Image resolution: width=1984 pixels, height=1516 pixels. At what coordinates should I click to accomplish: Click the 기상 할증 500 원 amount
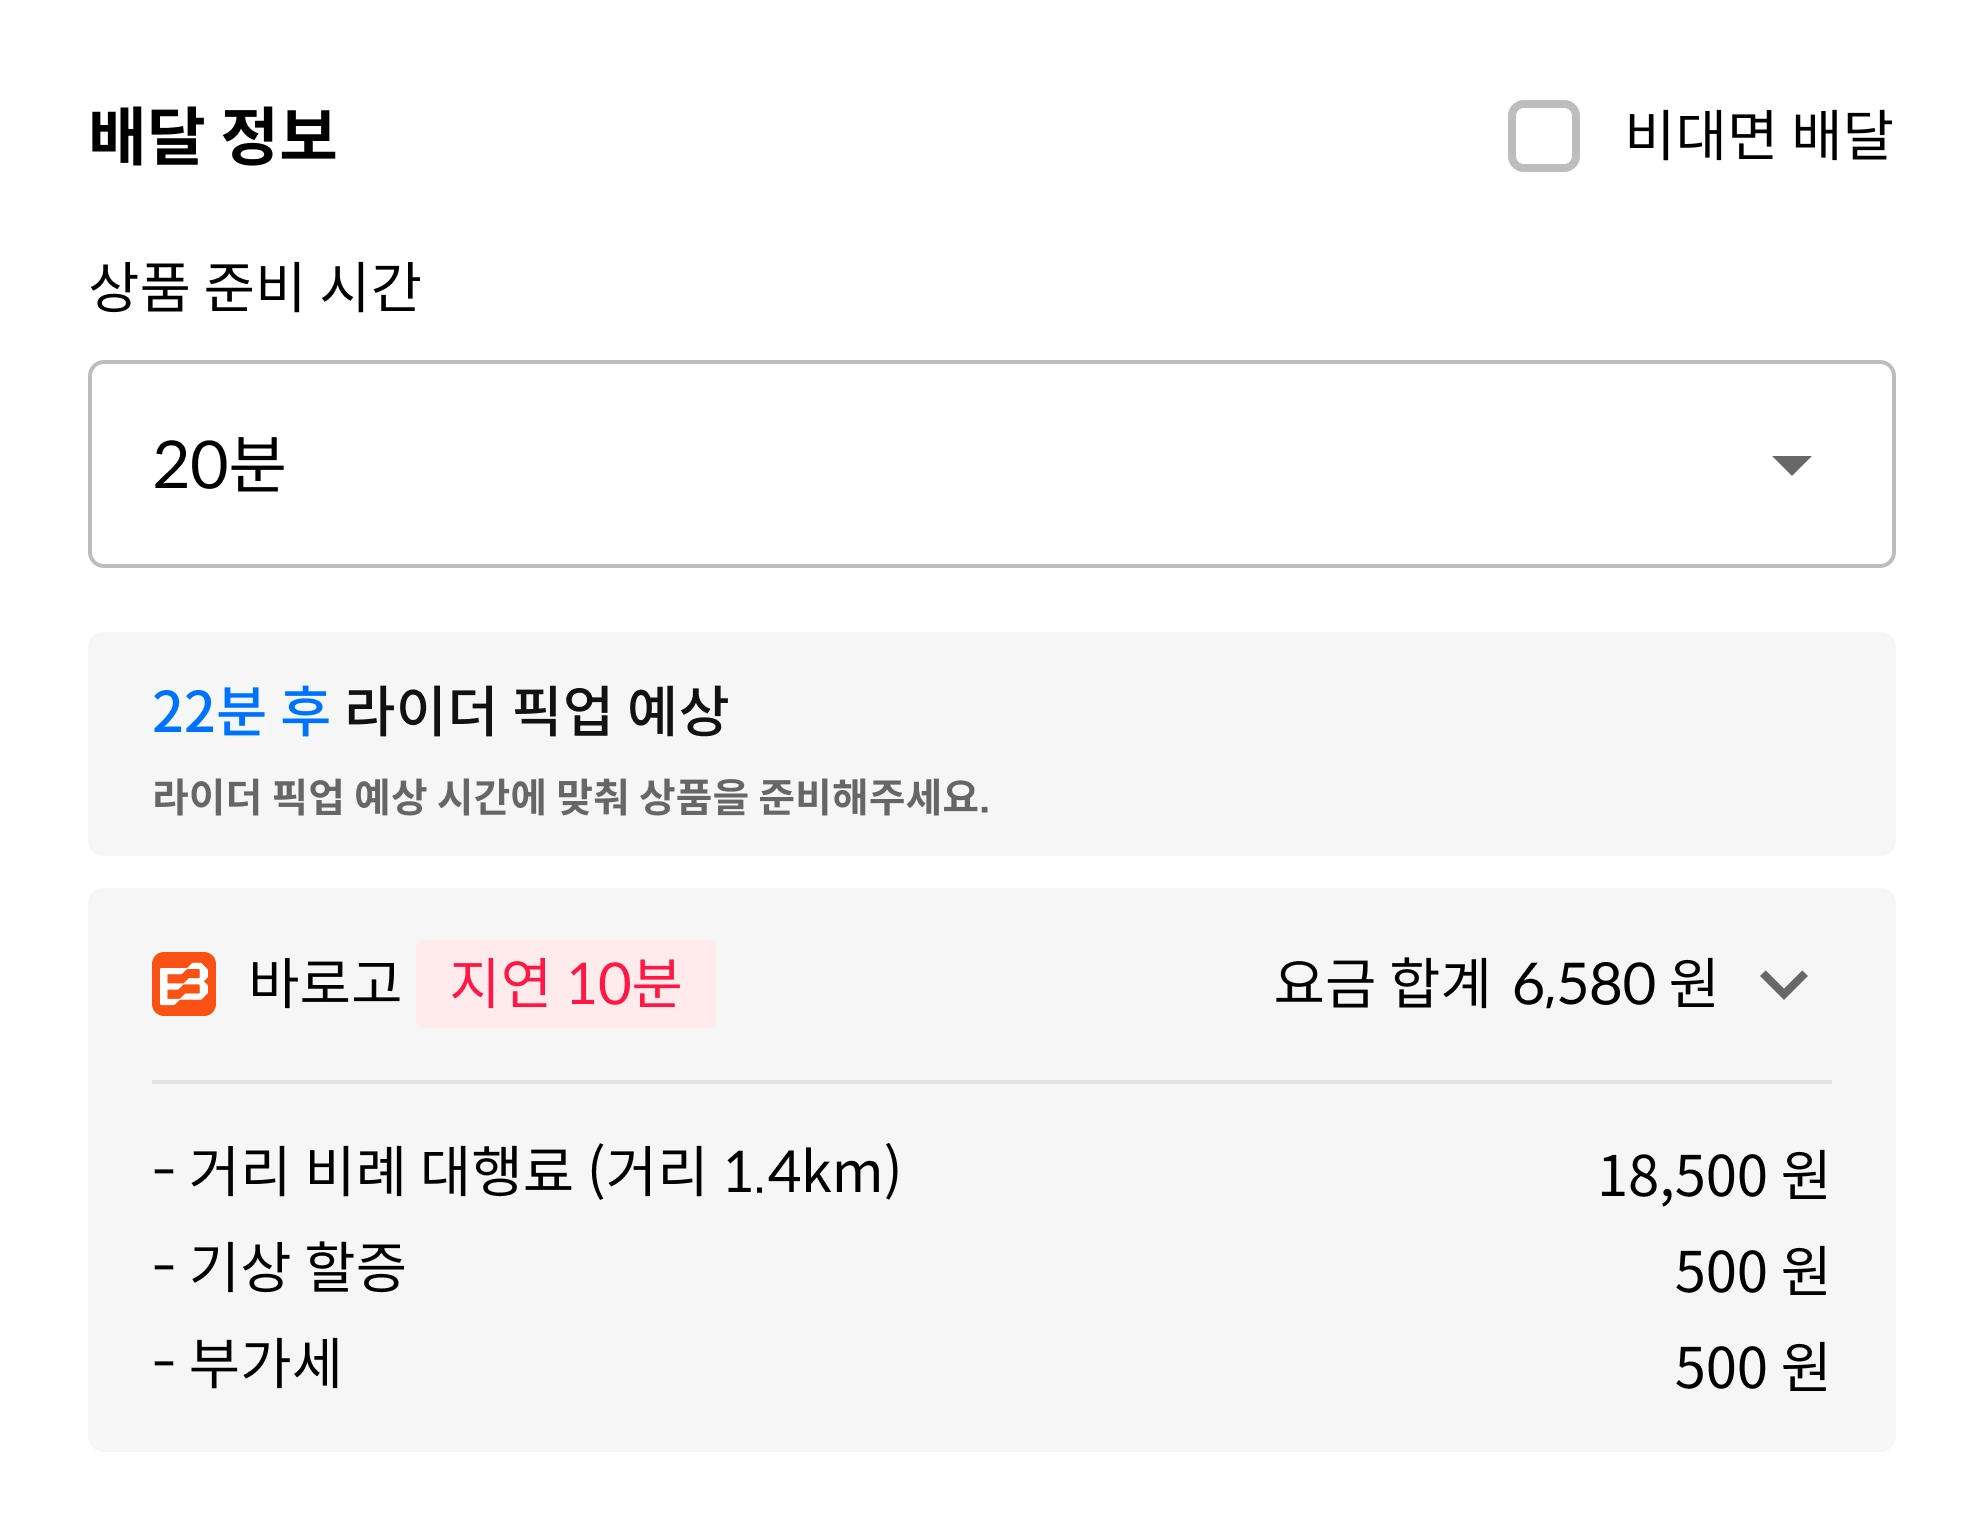click(1751, 1271)
